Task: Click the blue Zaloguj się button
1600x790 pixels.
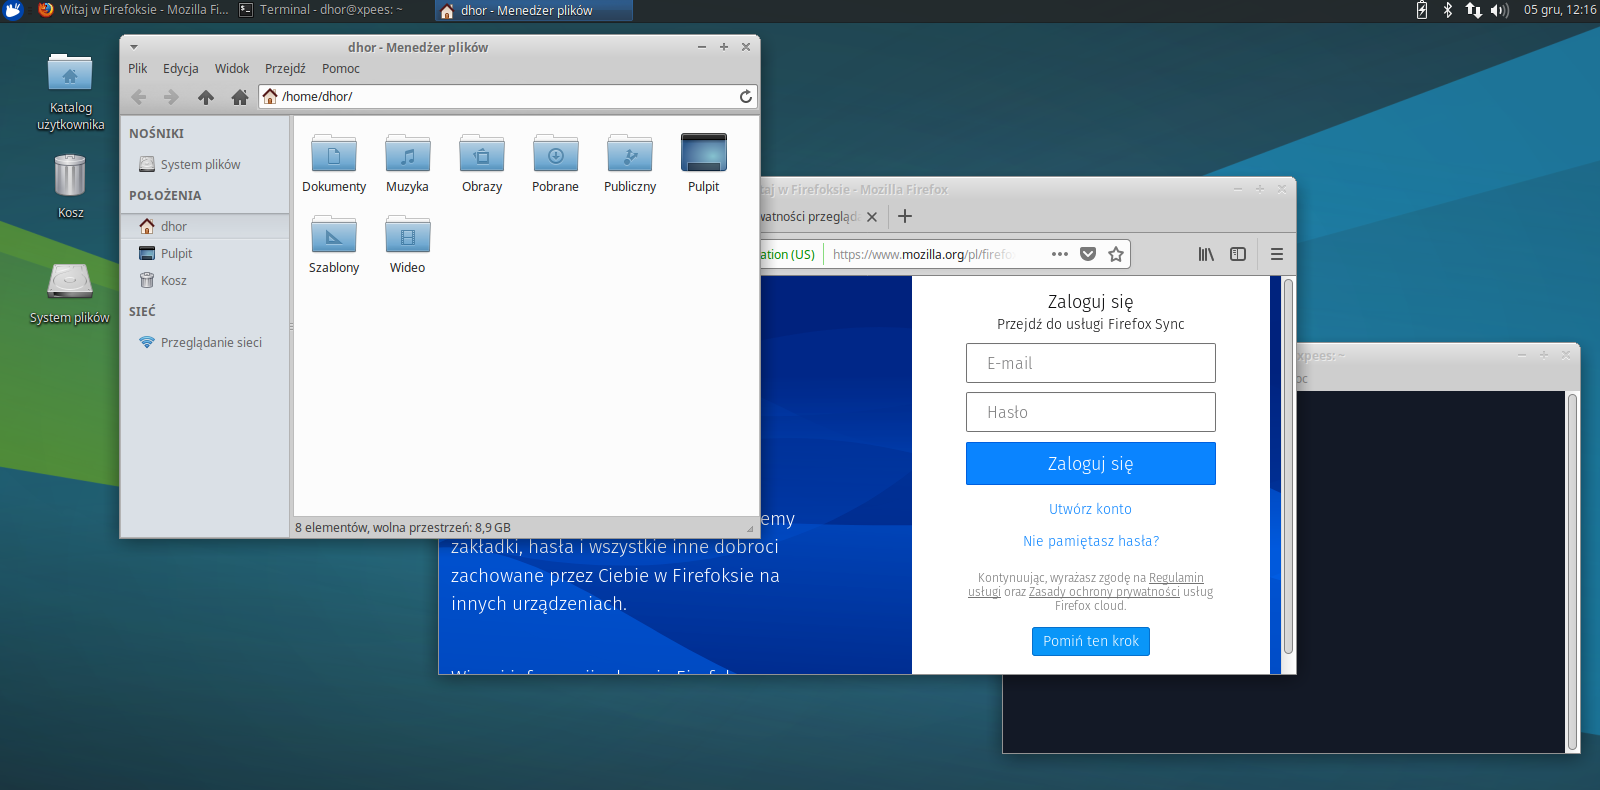Action: point(1090,464)
